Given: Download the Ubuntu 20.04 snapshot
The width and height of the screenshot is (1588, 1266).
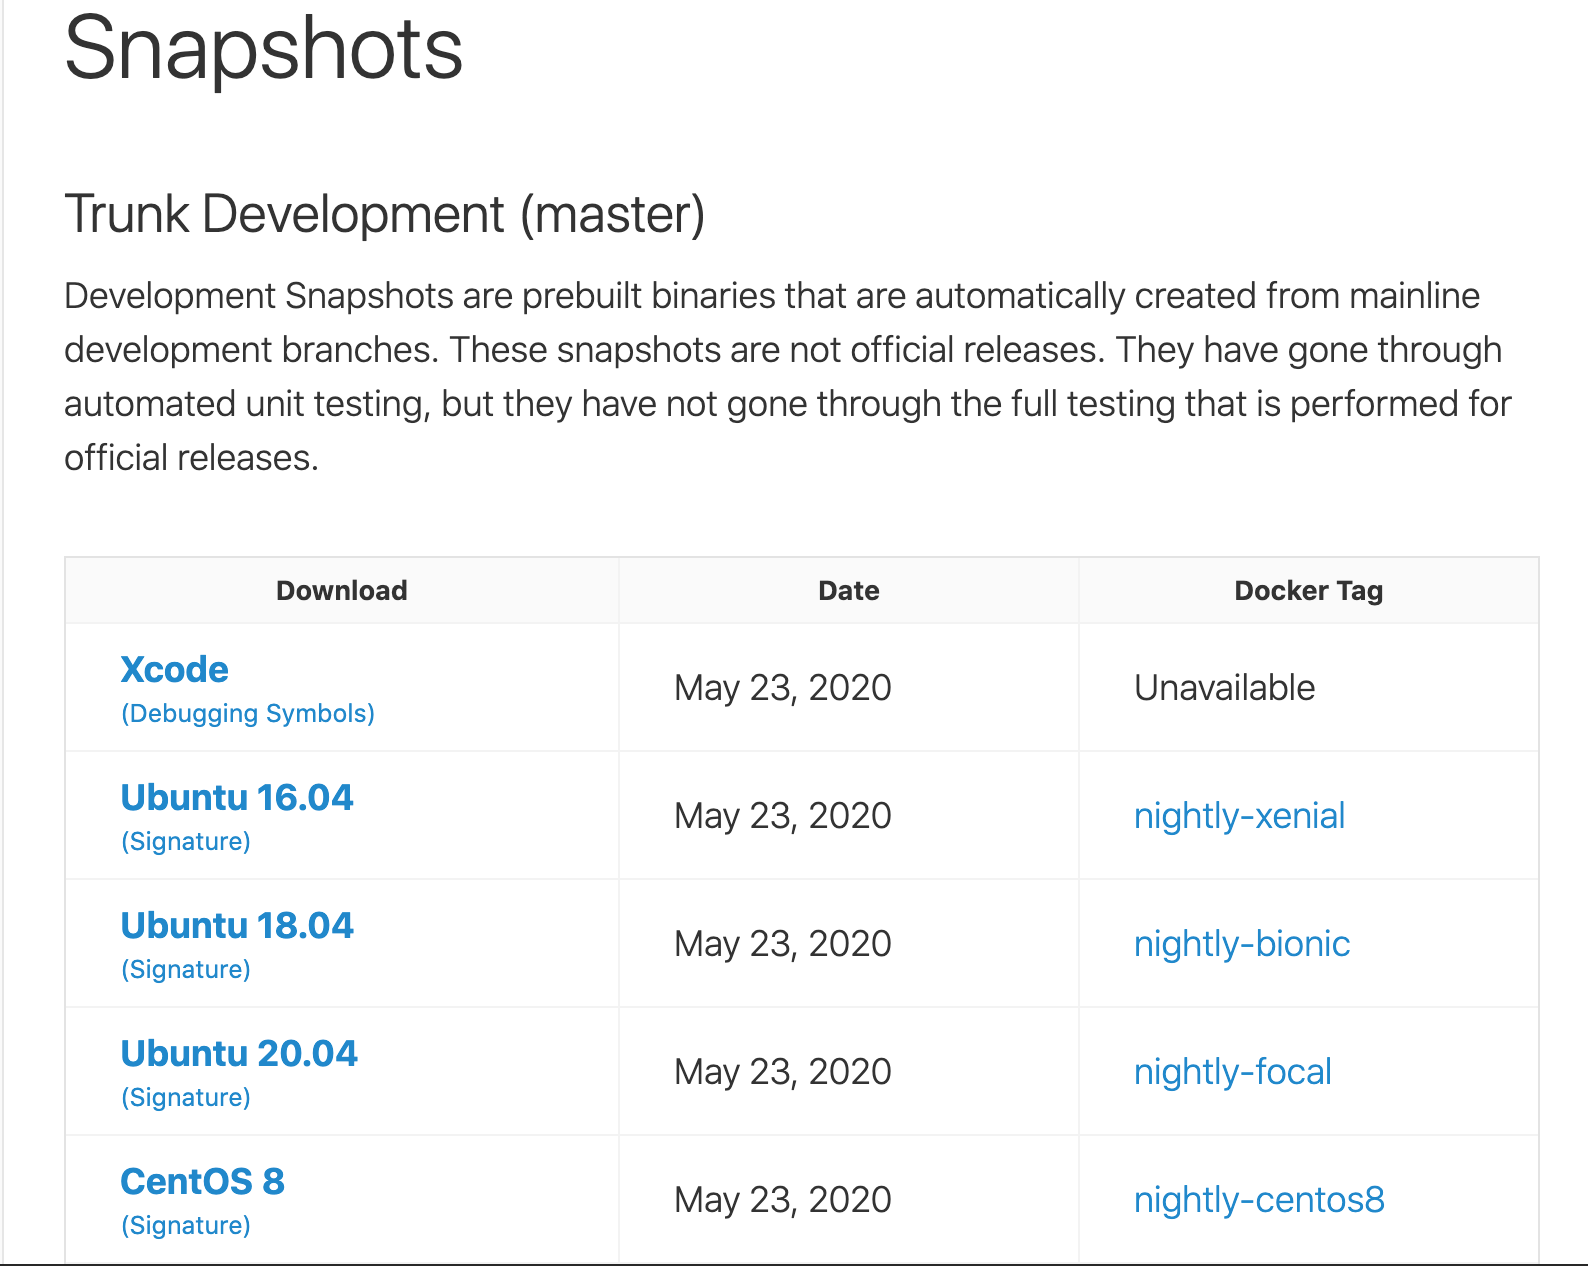Looking at the screenshot, I should pos(238,1053).
